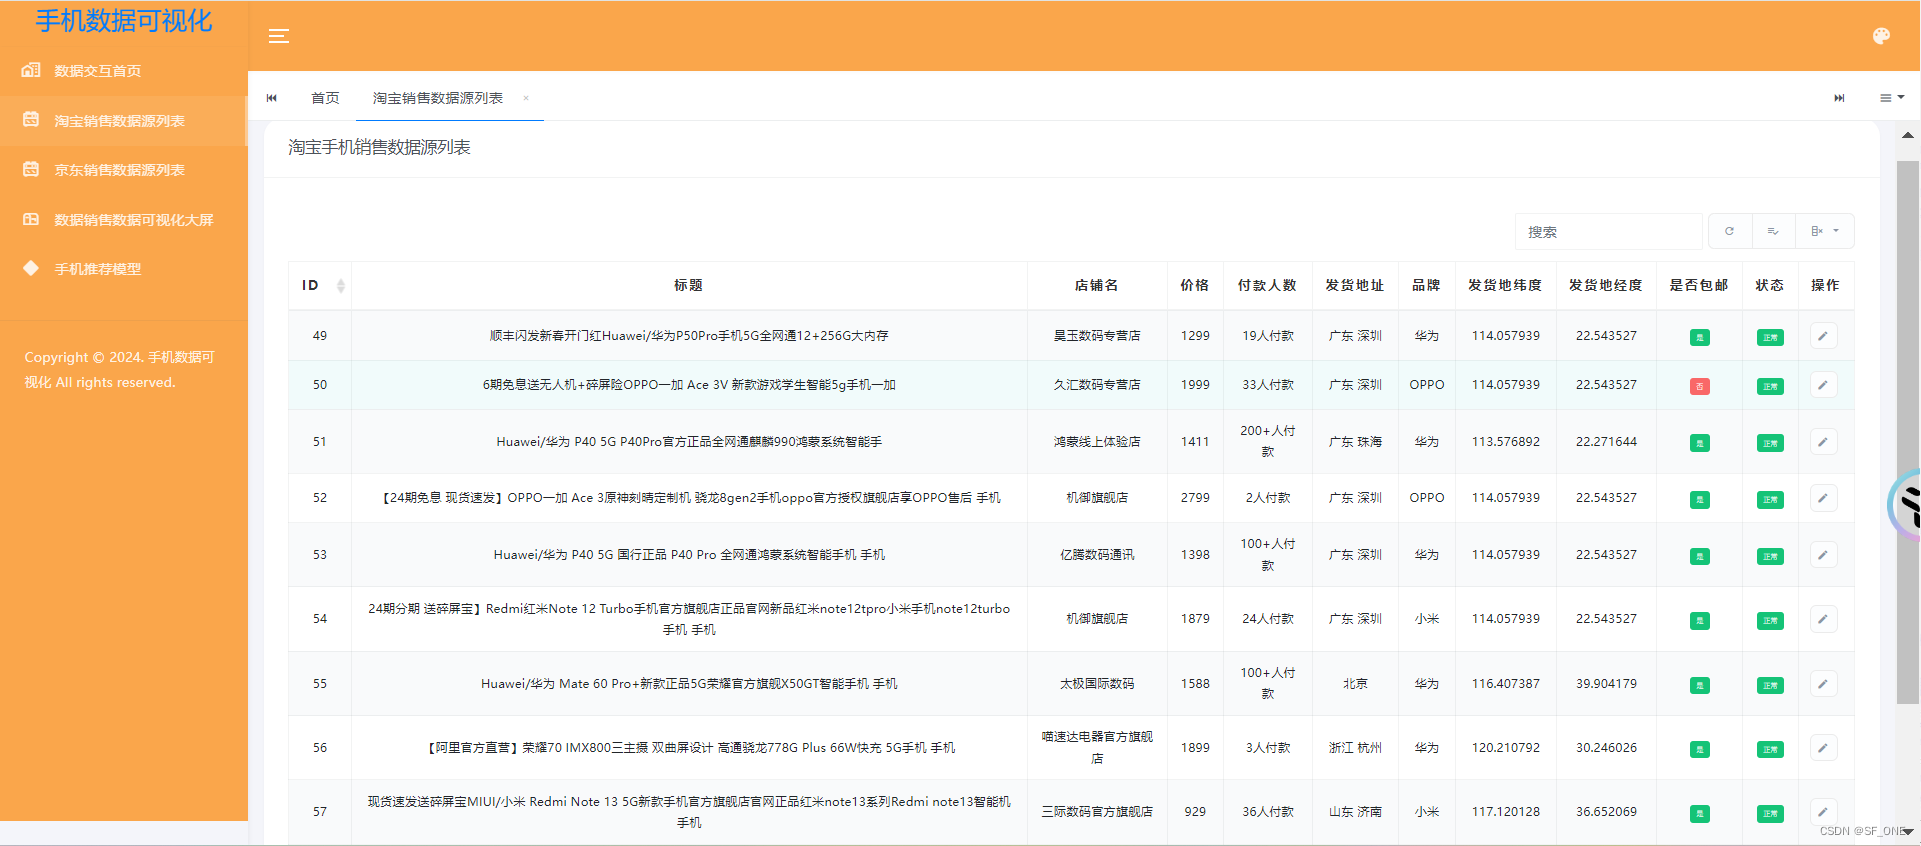Toggle 状态 badge in row 49

[1770, 337]
